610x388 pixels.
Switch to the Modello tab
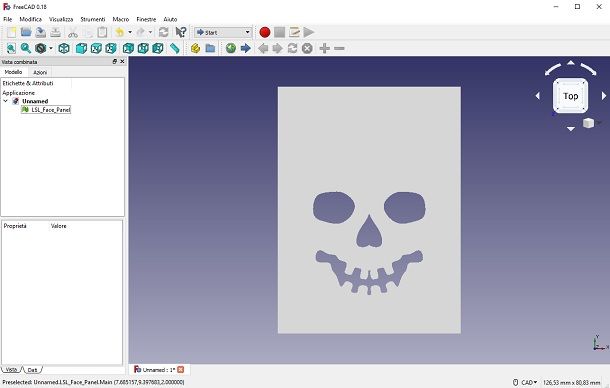[x=14, y=72]
